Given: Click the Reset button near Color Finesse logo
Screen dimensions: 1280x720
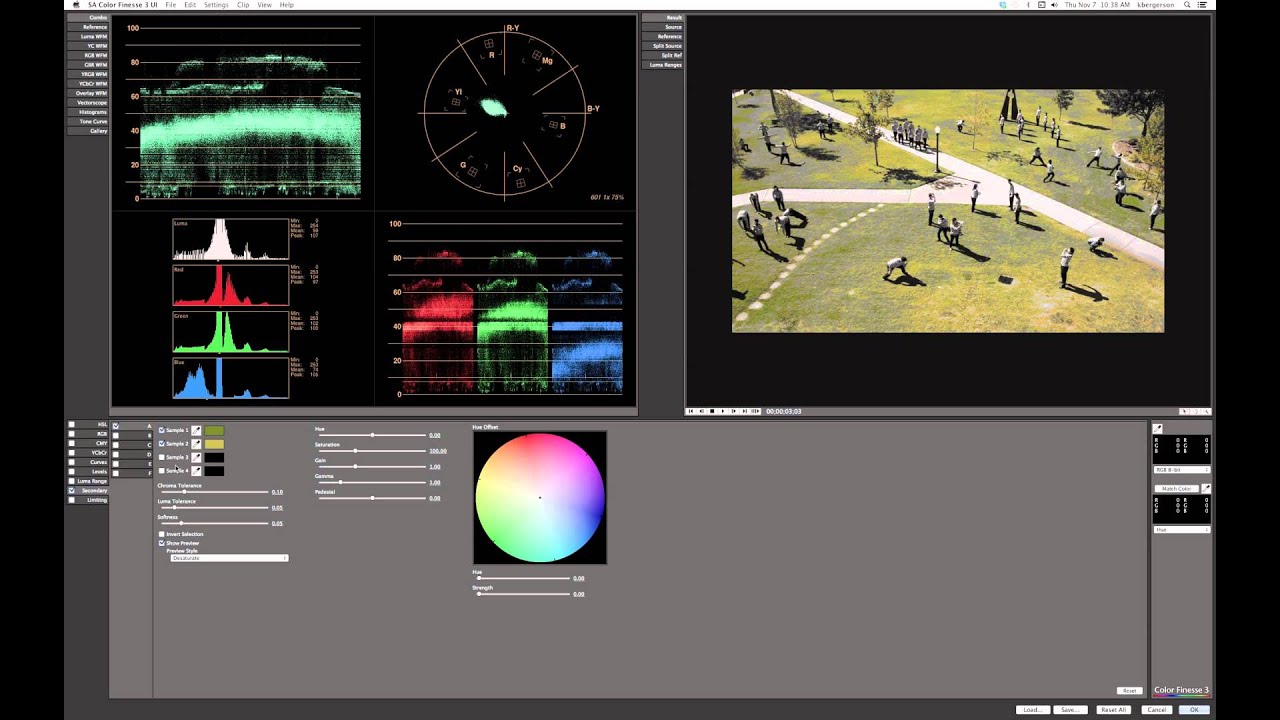Looking at the screenshot, I should point(1129,691).
